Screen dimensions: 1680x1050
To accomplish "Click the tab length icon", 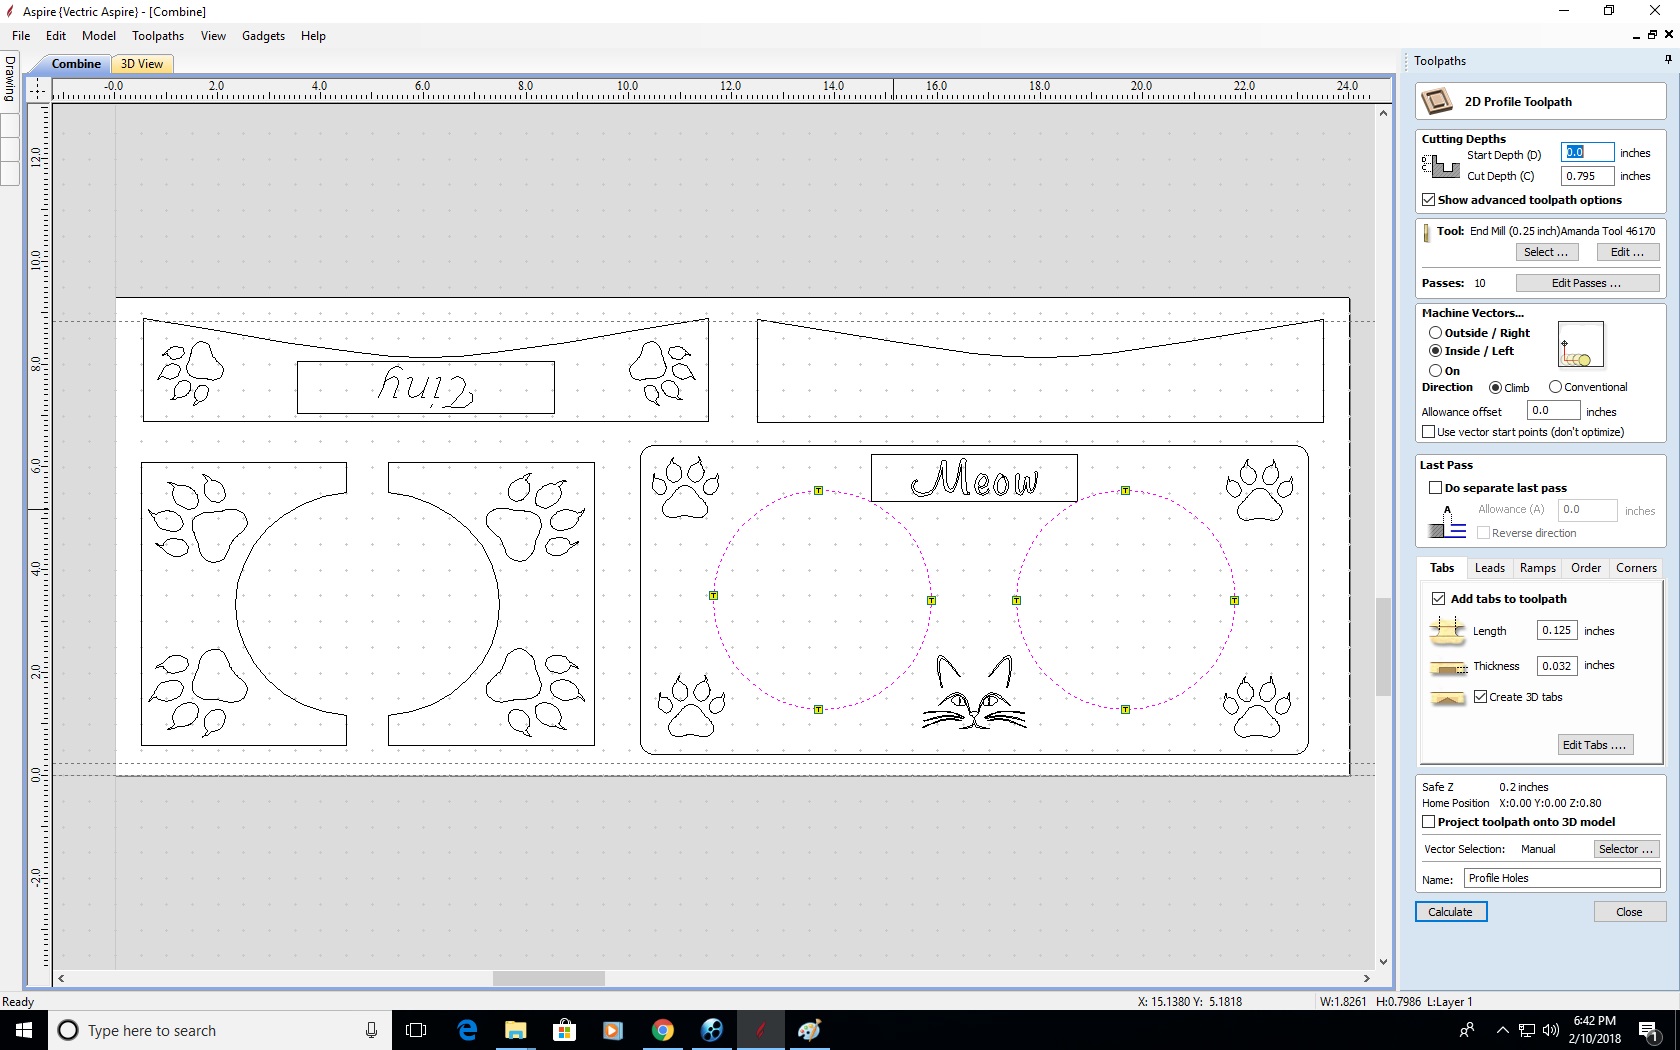I will (x=1447, y=630).
